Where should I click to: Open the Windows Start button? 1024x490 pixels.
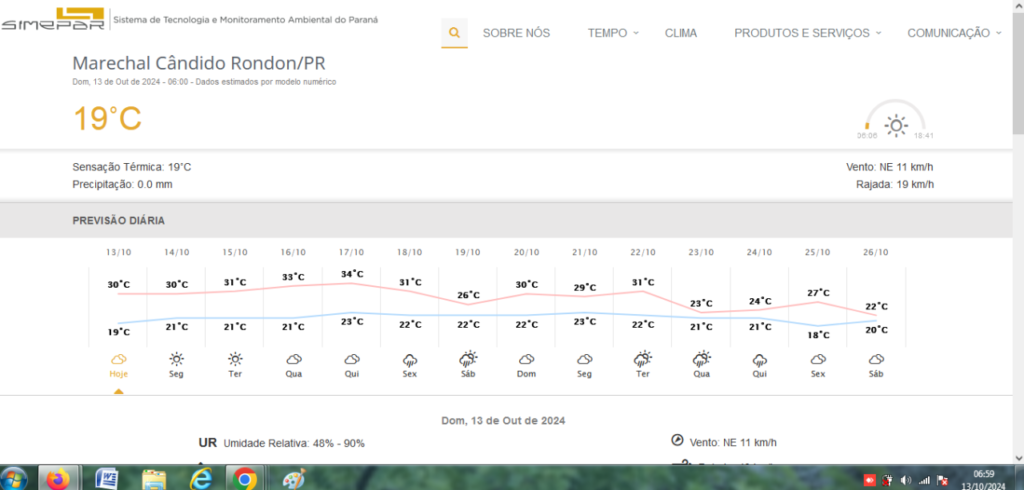point(14,479)
